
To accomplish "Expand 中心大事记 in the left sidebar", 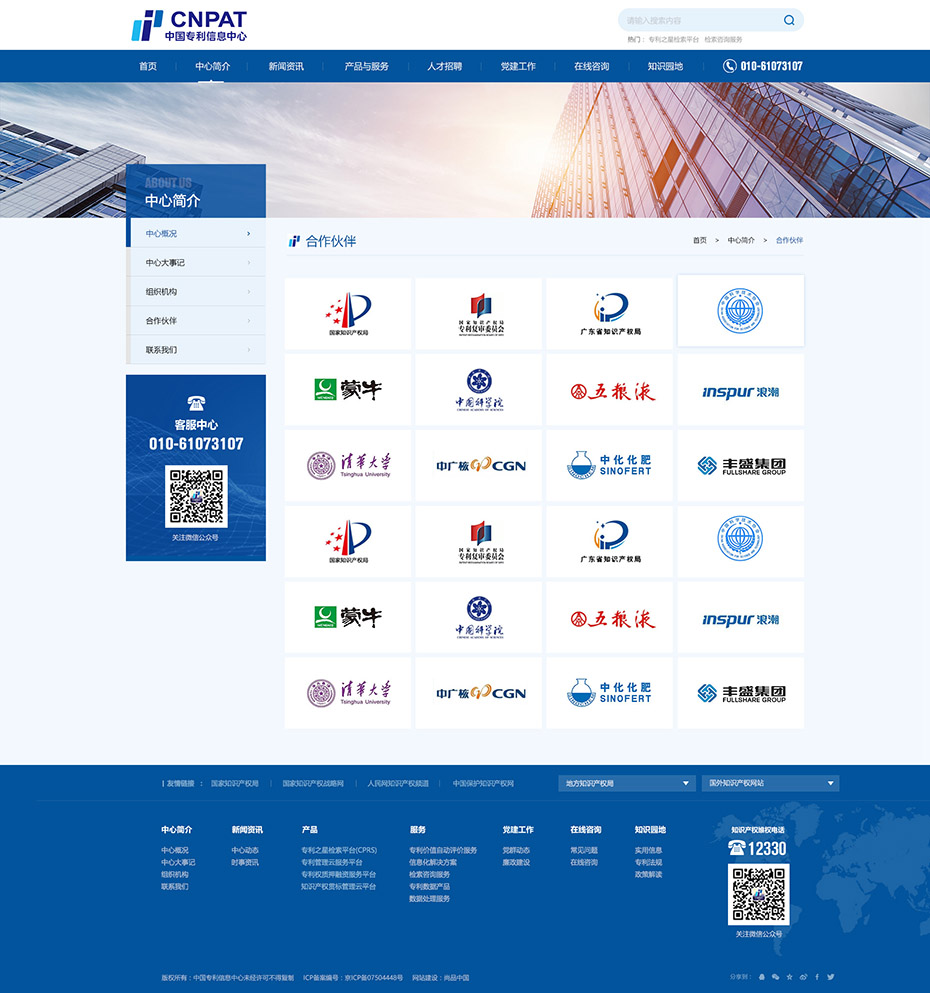I will [x=196, y=263].
